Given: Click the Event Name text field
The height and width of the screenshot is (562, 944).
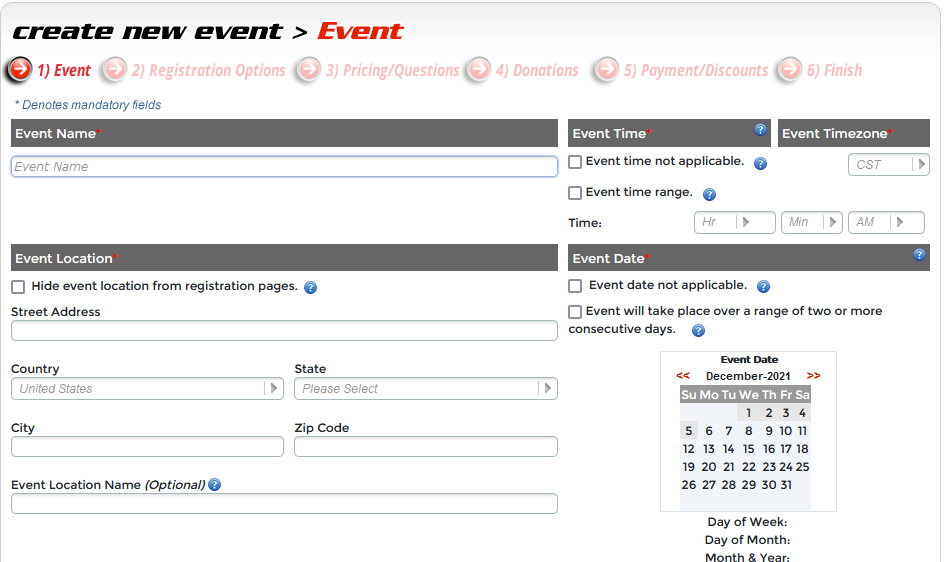Looking at the screenshot, I should coord(284,167).
